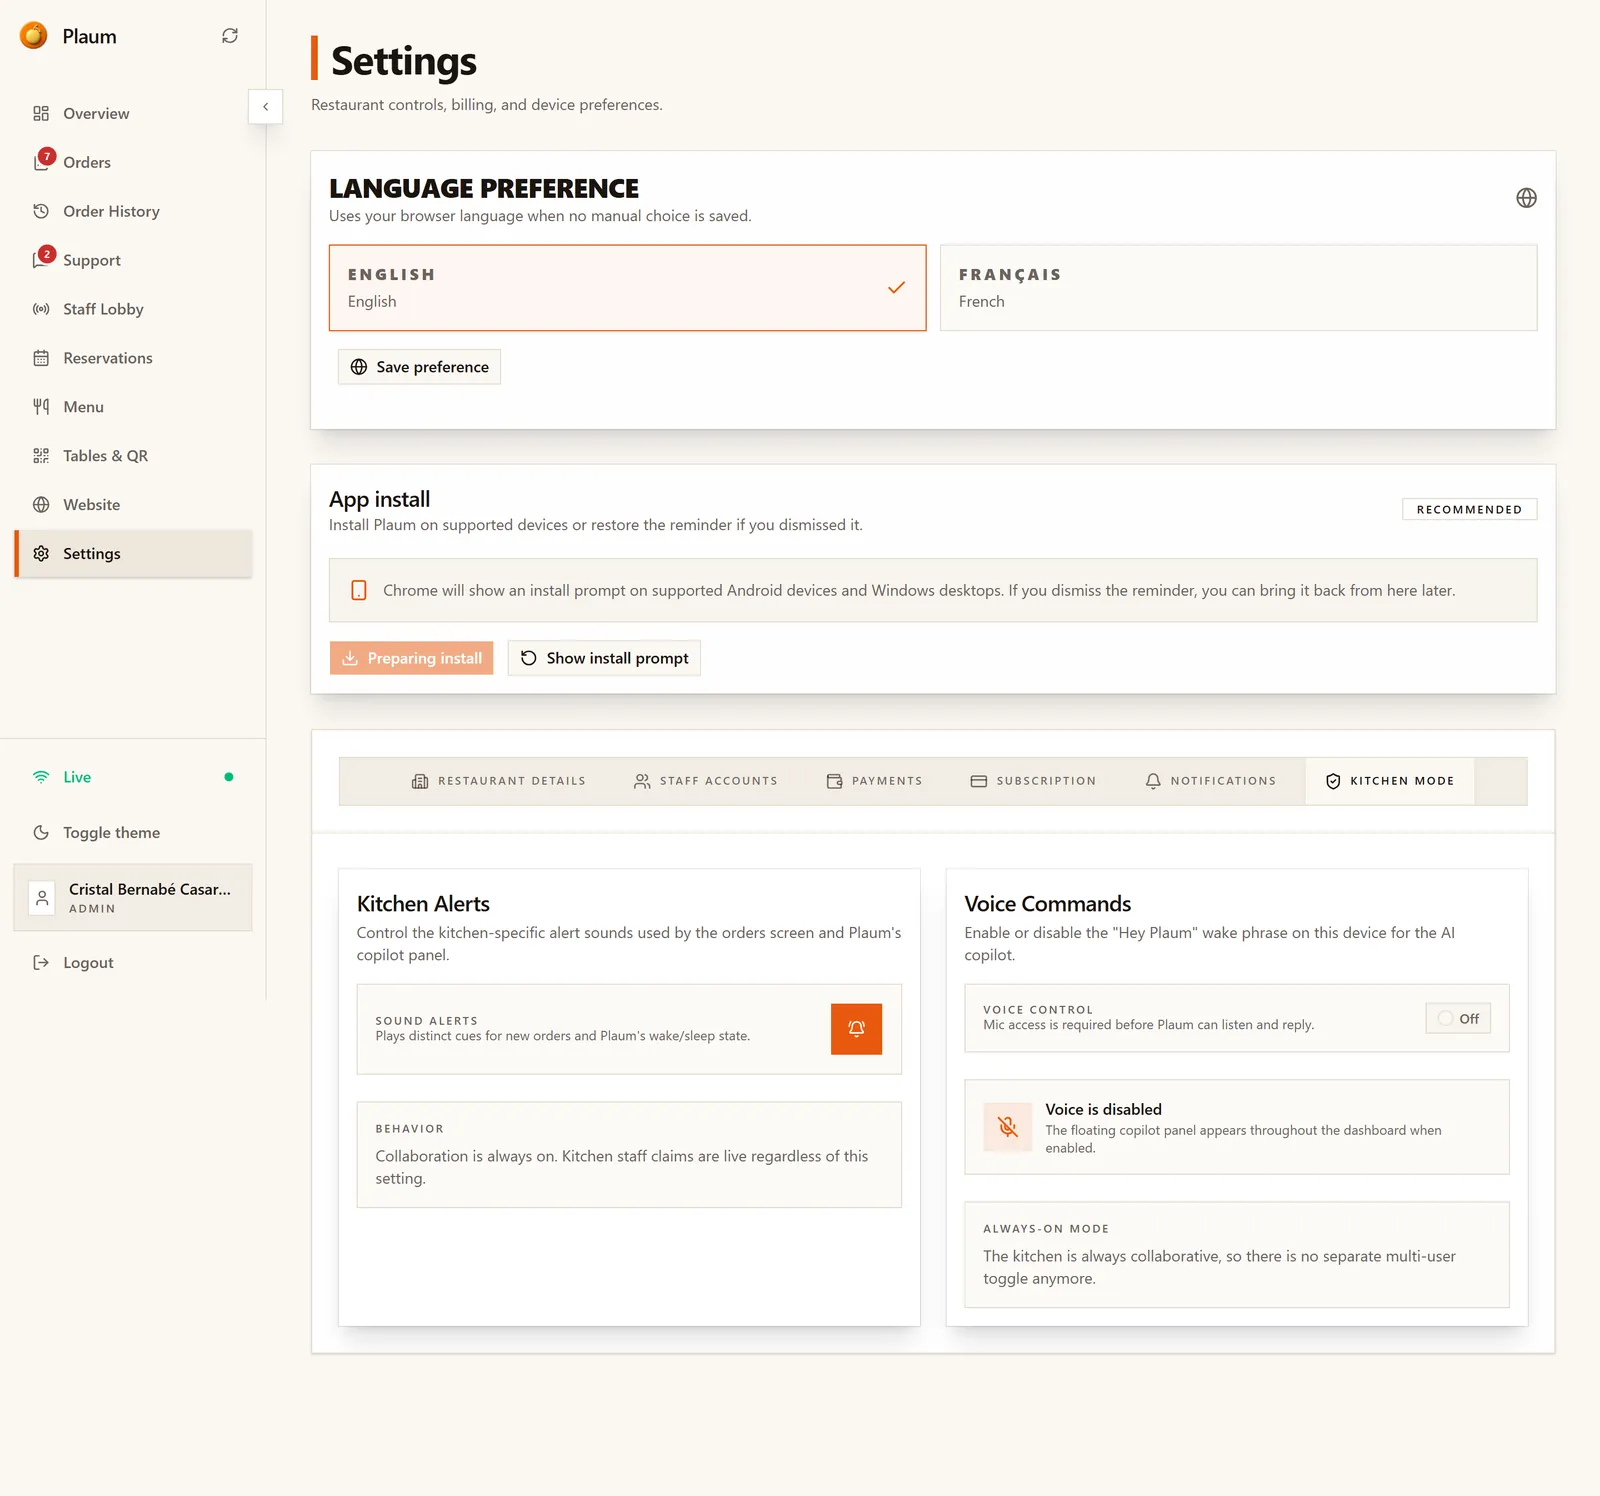Click the Behavior label
The height and width of the screenshot is (1496, 1600).
pos(409,1129)
